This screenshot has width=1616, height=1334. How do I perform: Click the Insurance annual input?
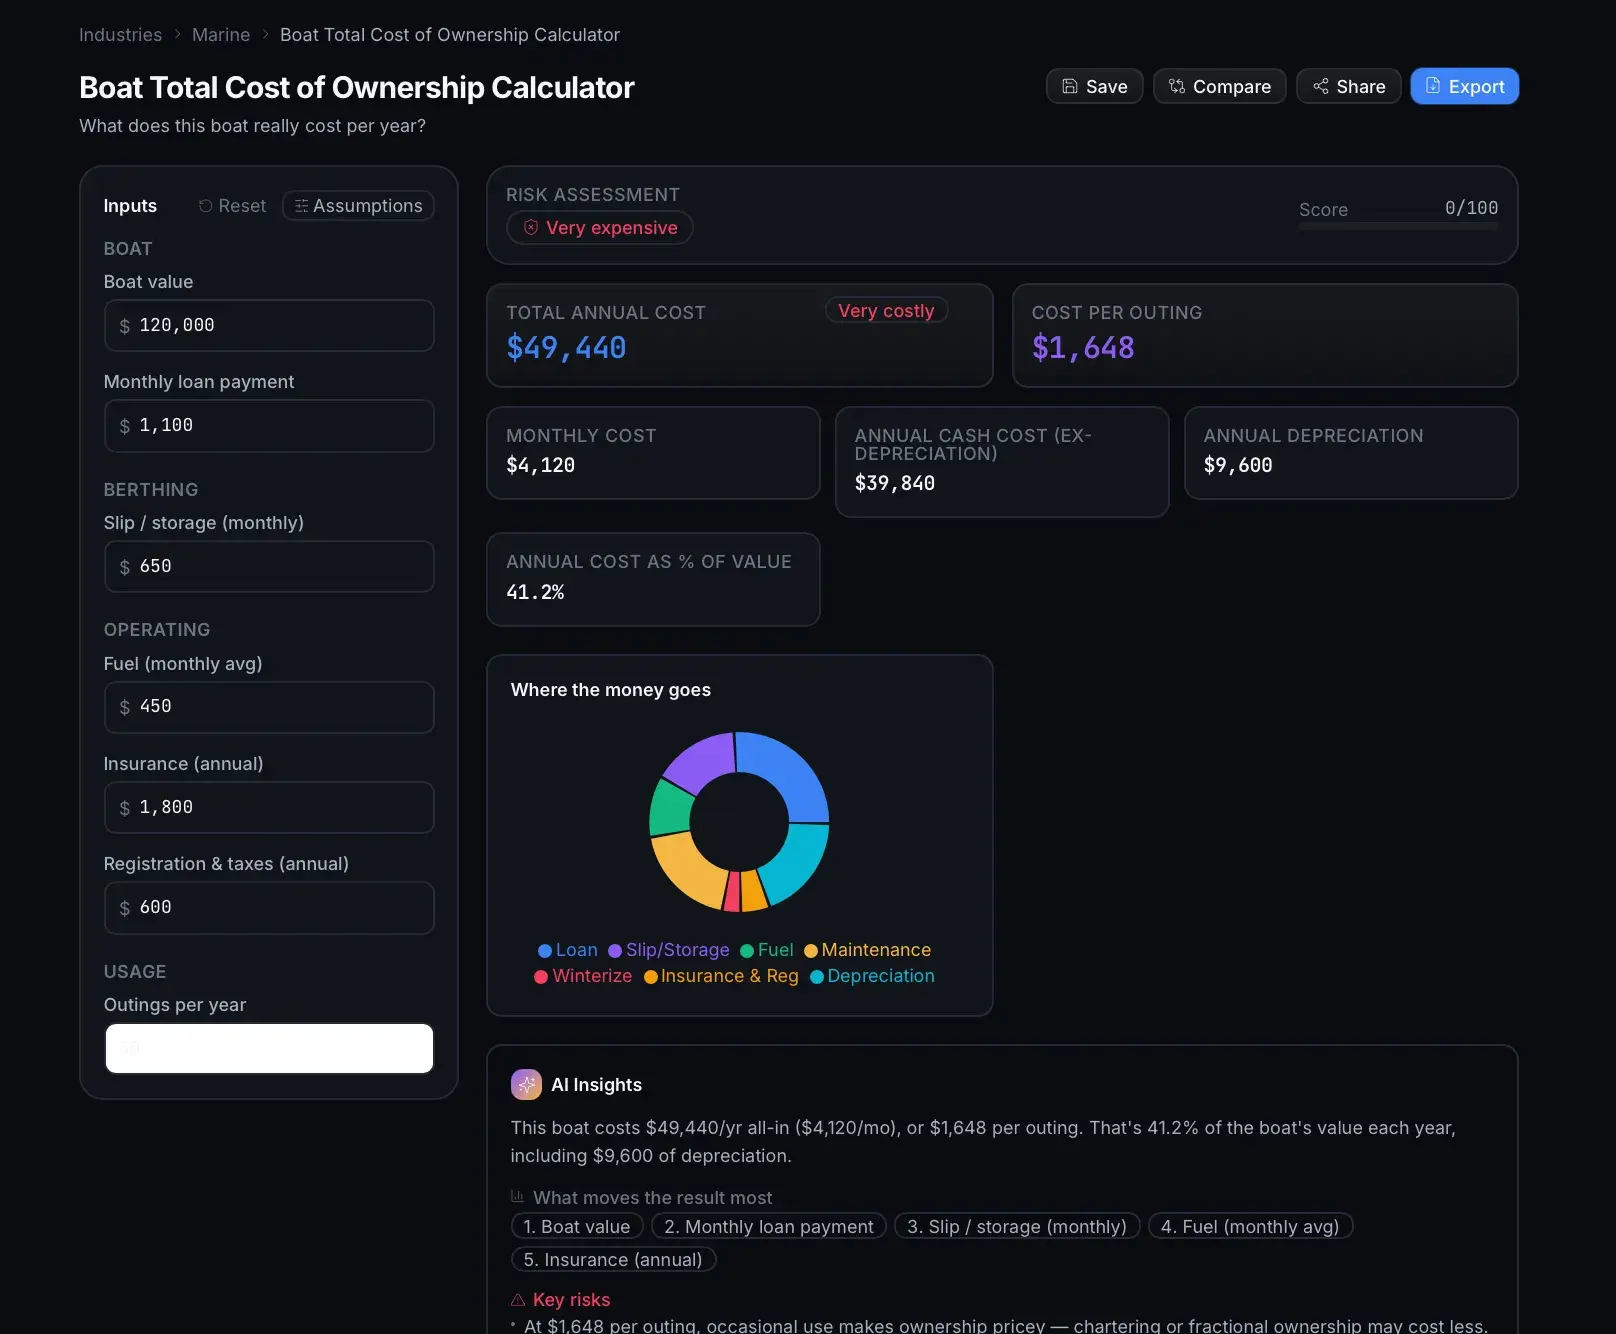click(x=269, y=807)
